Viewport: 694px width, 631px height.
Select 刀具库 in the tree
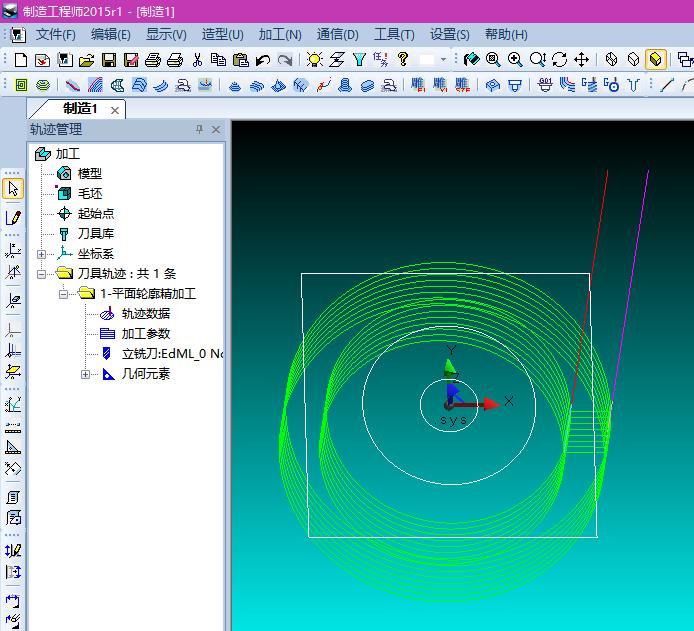coord(95,233)
